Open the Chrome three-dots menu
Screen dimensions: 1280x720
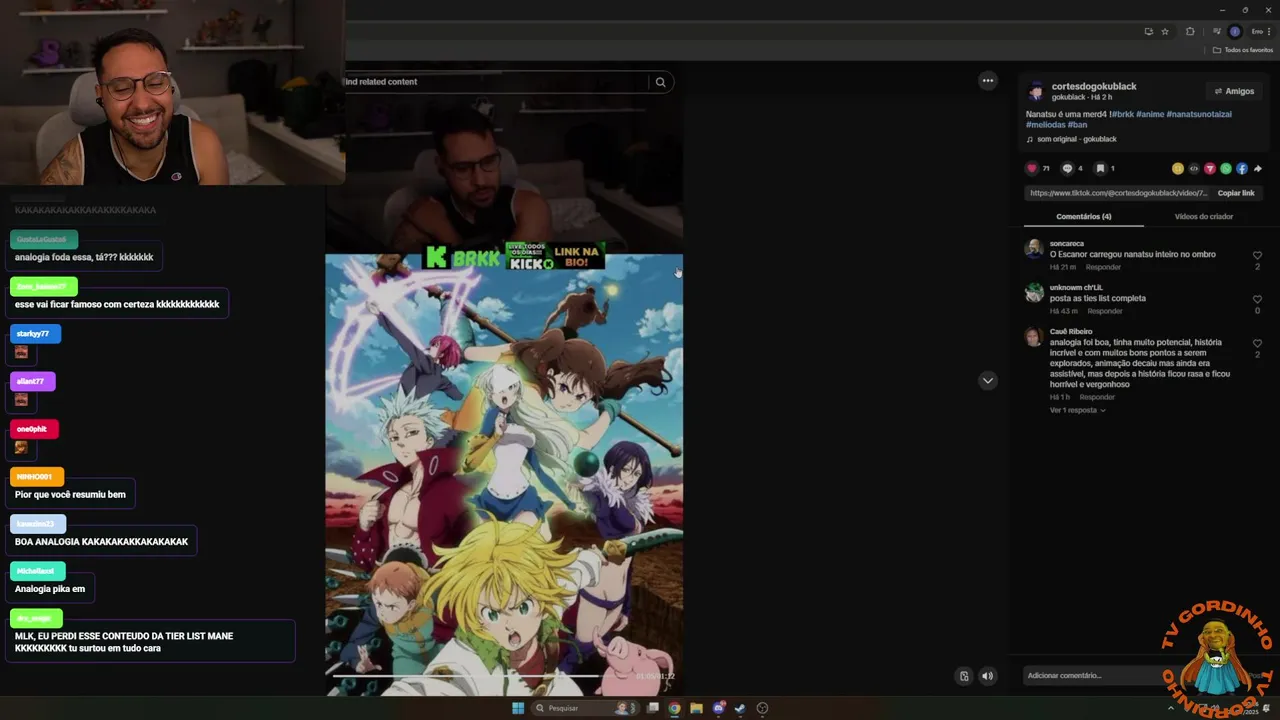[1269, 31]
